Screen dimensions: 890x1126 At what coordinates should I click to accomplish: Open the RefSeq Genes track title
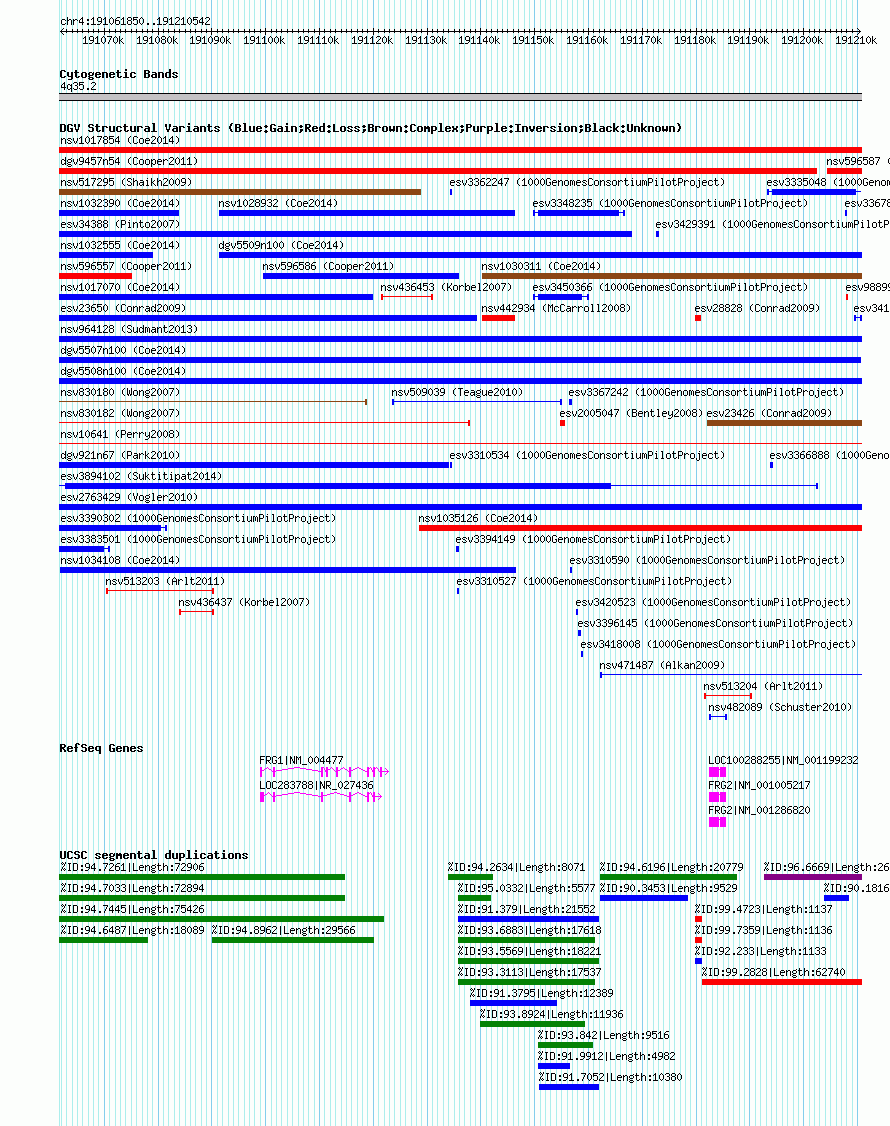coord(101,748)
